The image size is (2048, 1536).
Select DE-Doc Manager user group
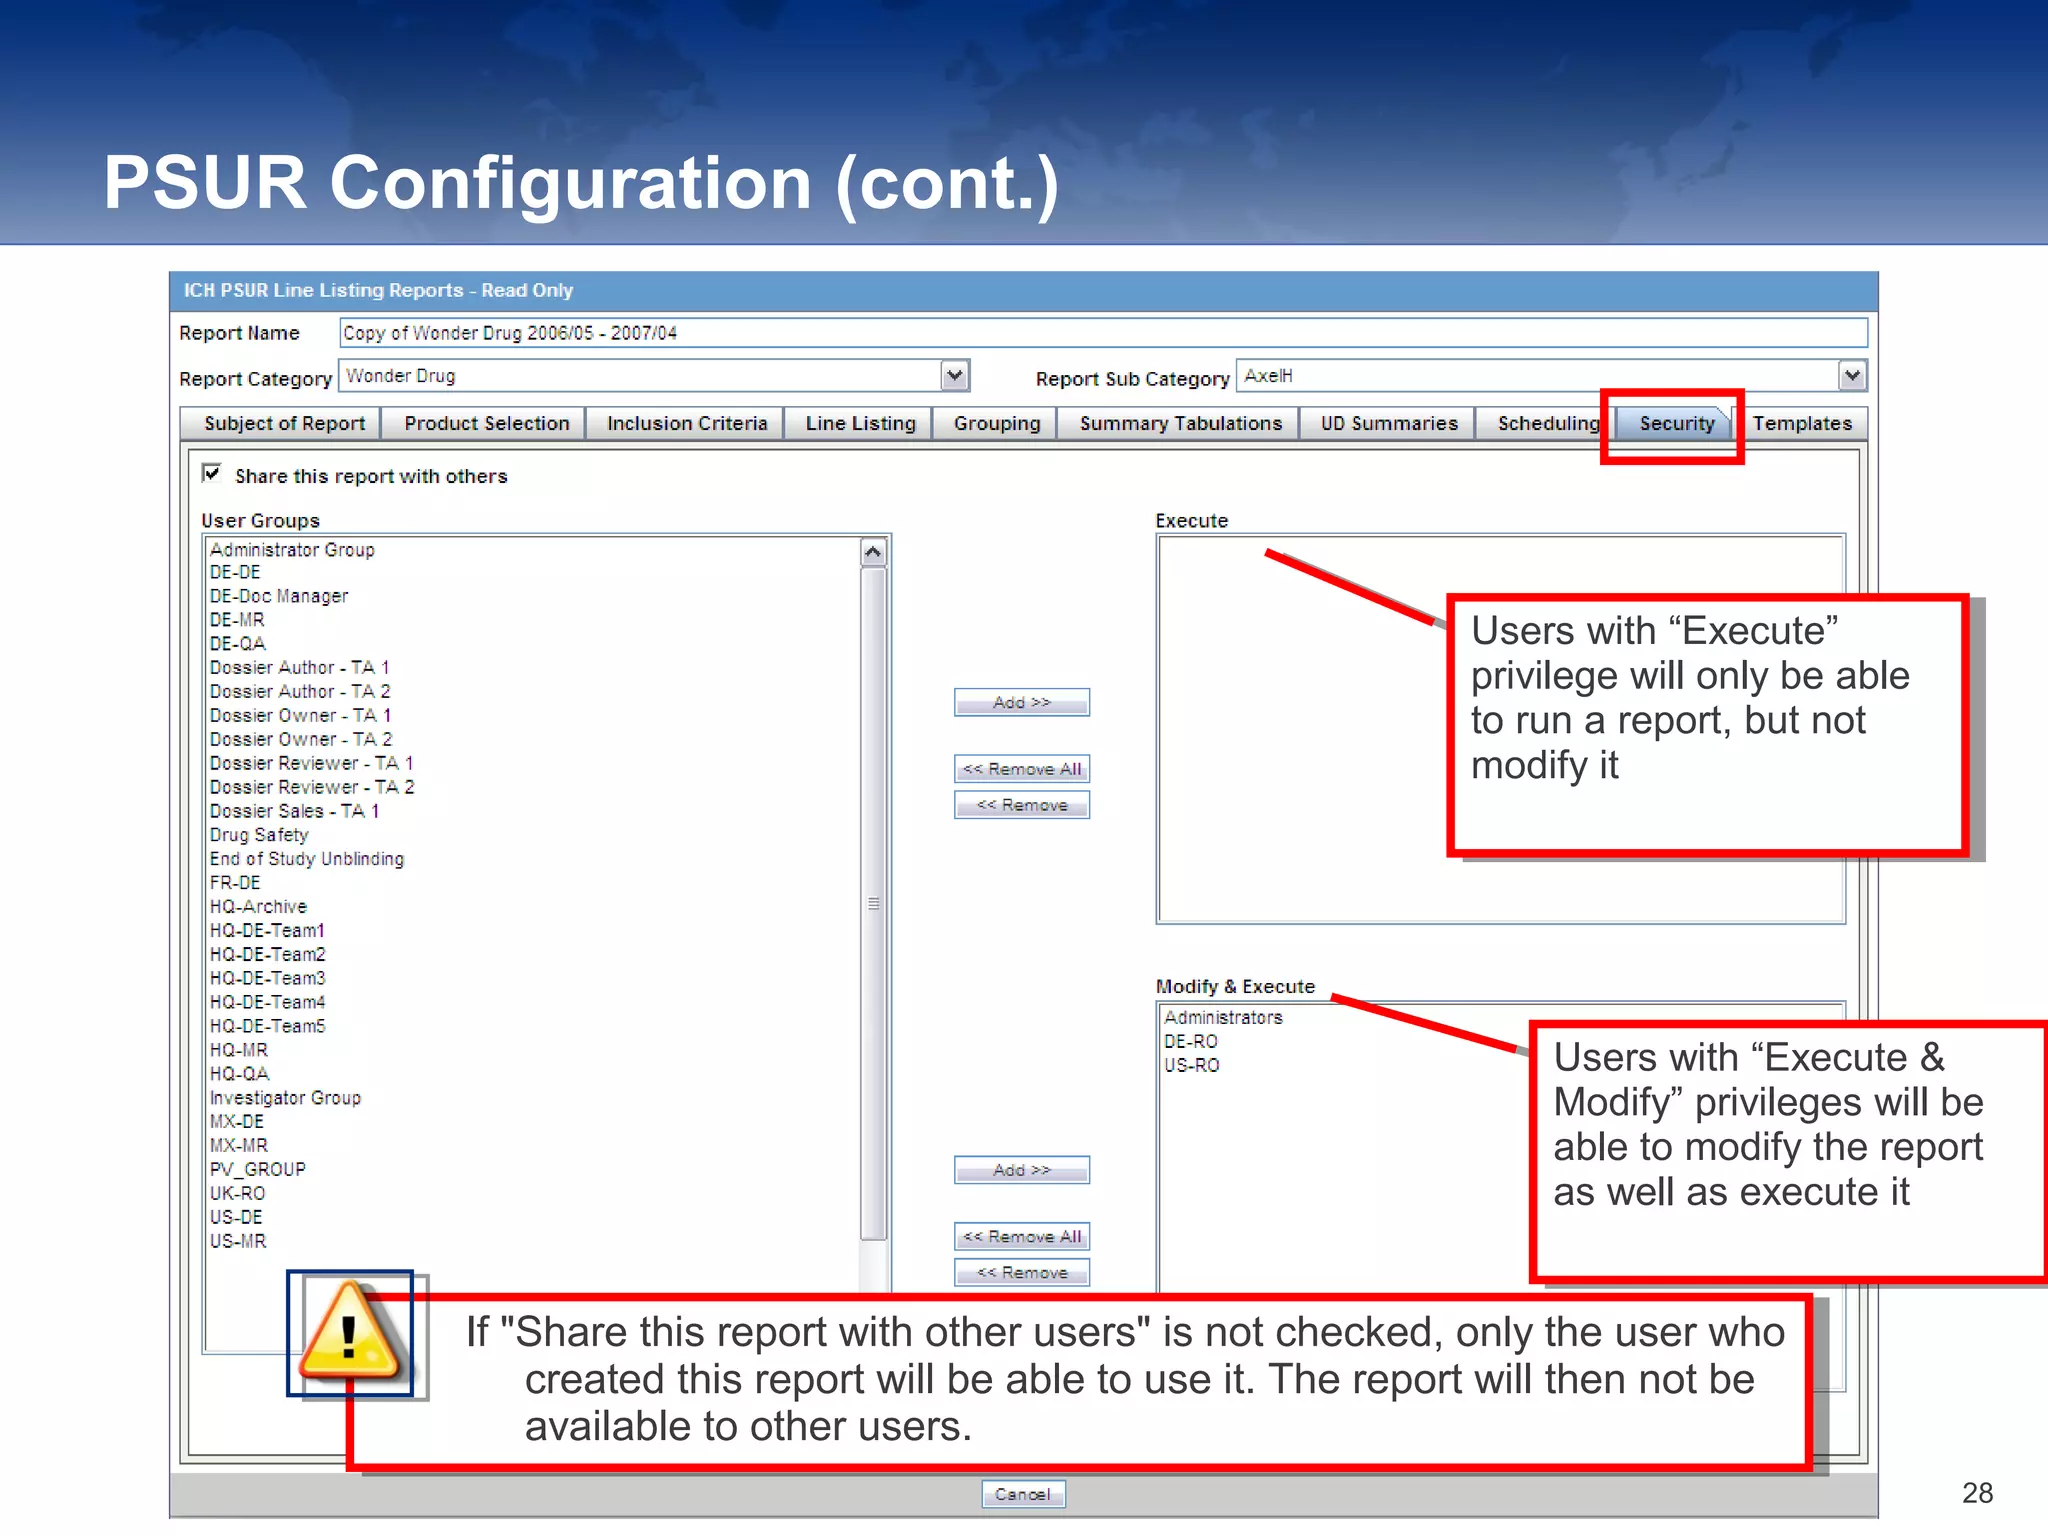pos(279,595)
